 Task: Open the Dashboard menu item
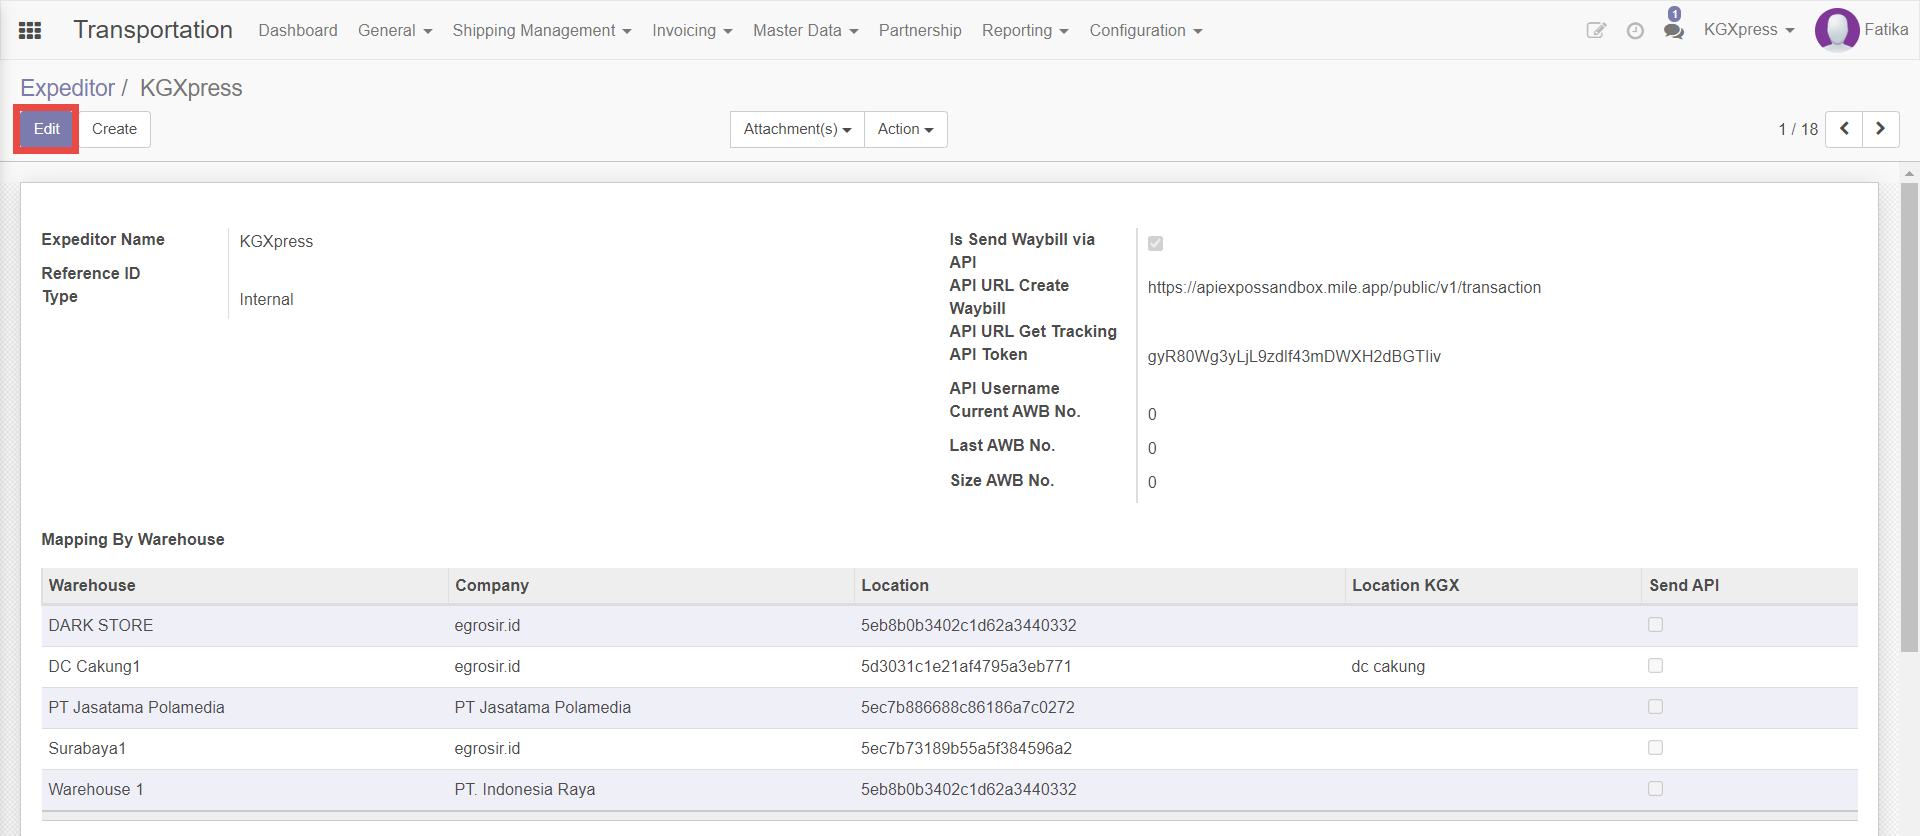pyautogui.click(x=298, y=30)
